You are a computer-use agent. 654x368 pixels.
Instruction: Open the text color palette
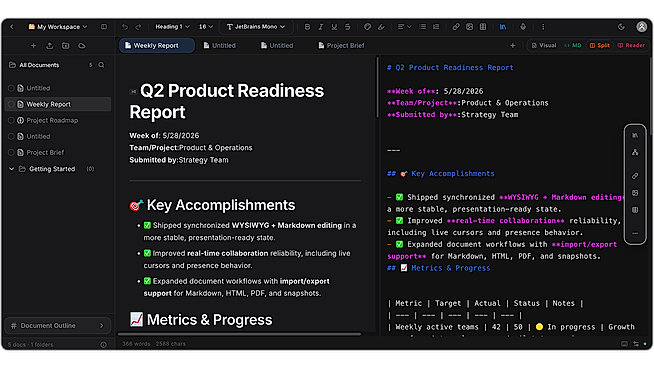[x=367, y=27]
